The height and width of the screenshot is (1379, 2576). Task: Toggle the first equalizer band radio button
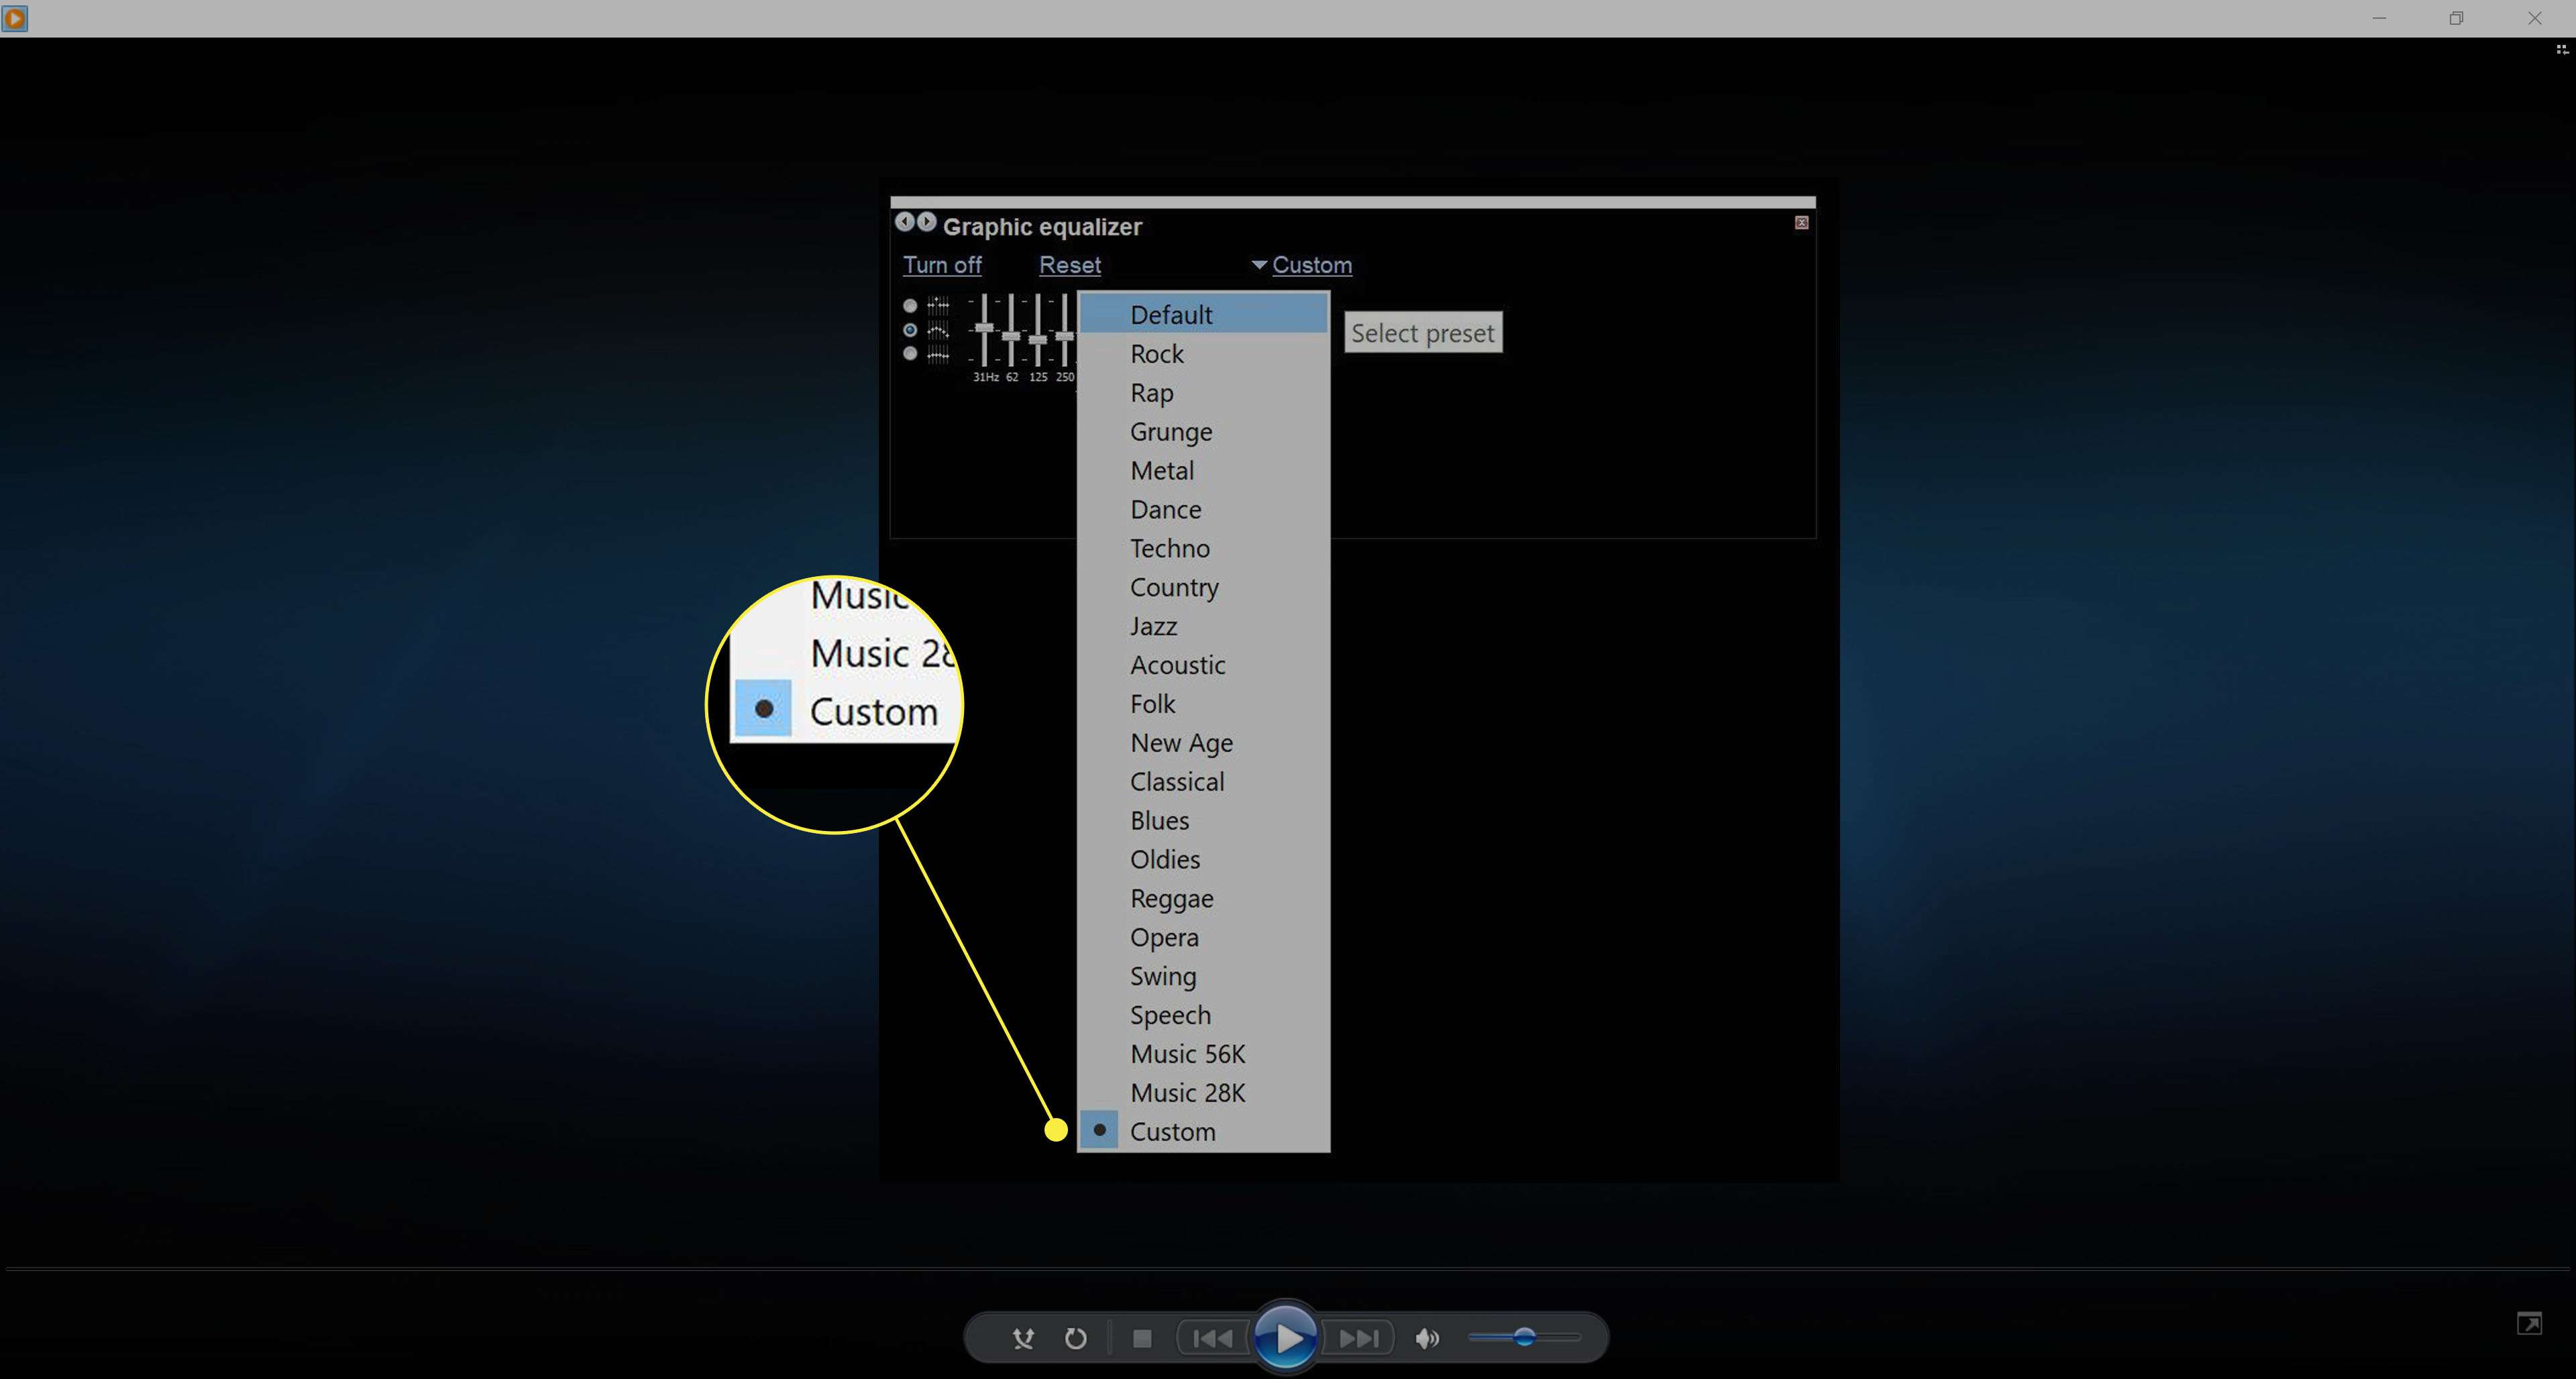(x=908, y=303)
